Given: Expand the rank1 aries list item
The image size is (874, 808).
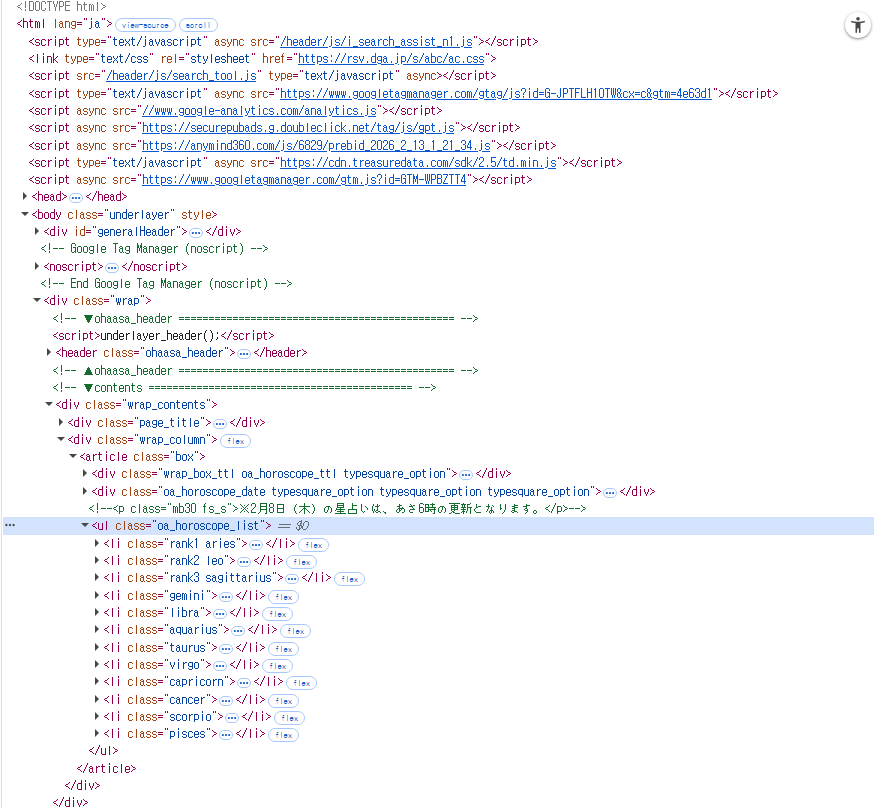Looking at the screenshot, I should tap(97, 543).
